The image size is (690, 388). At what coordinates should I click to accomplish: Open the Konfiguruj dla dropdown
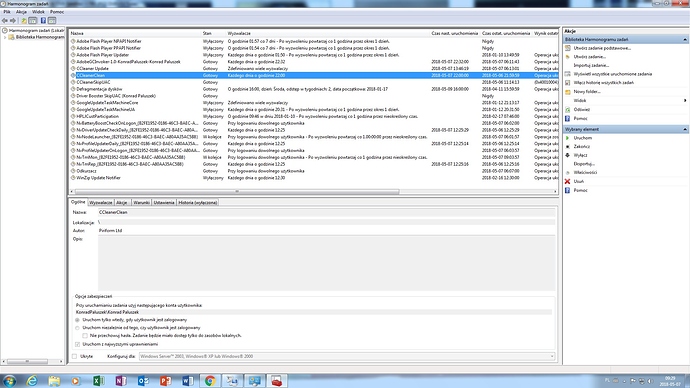pos(347,356)
